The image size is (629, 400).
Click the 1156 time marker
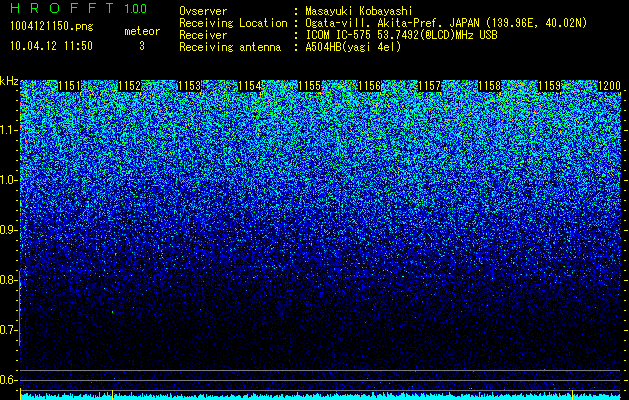(x=369, y=86)
